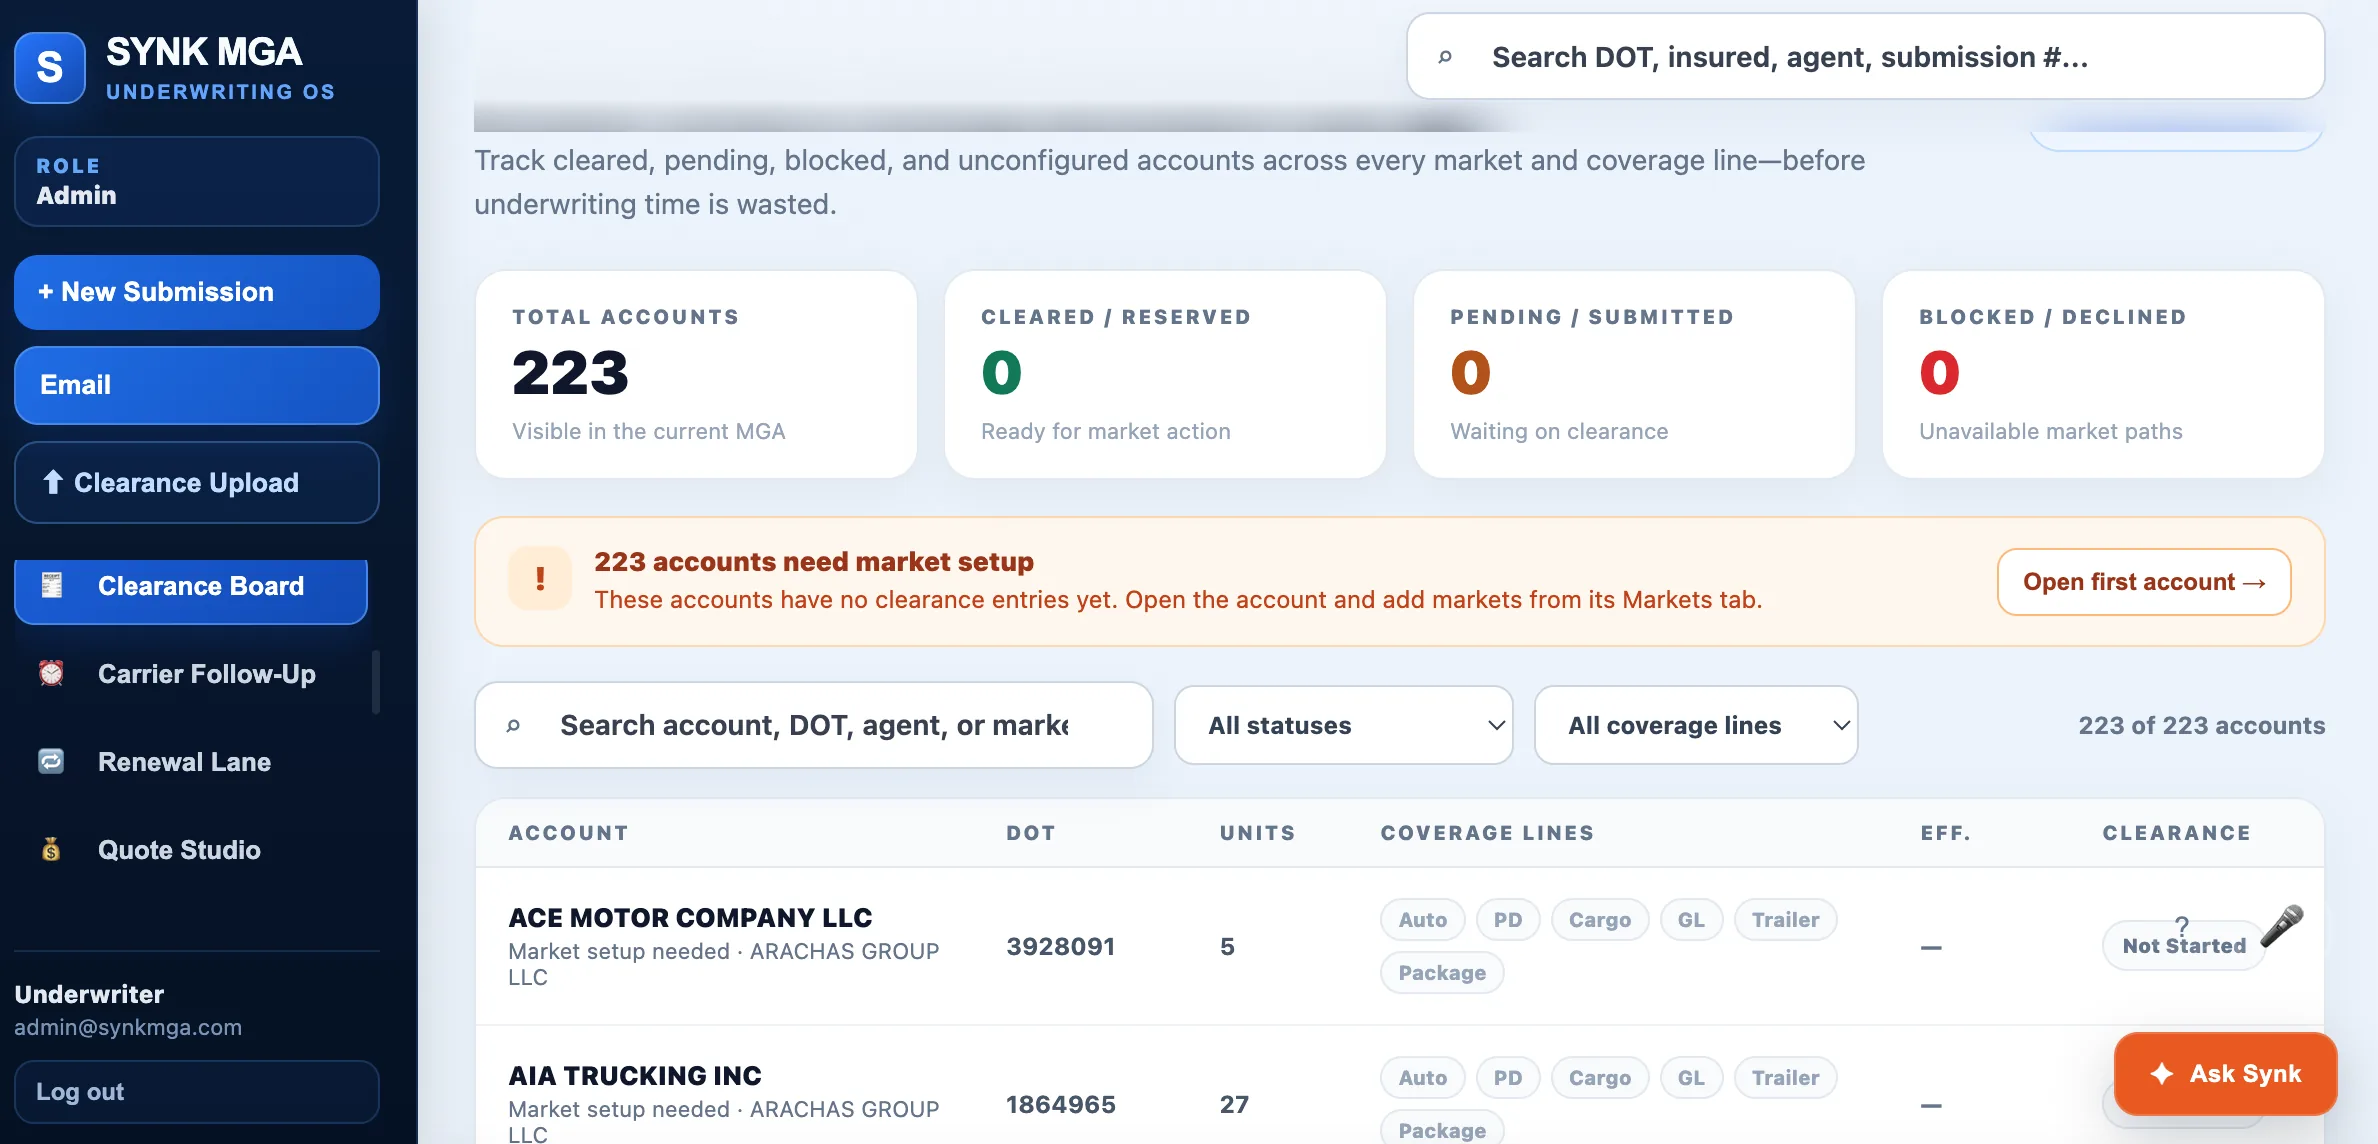
Task: Click the Carrier Follow-Up alarm clock icon
Action: click(x=51, y=673)
